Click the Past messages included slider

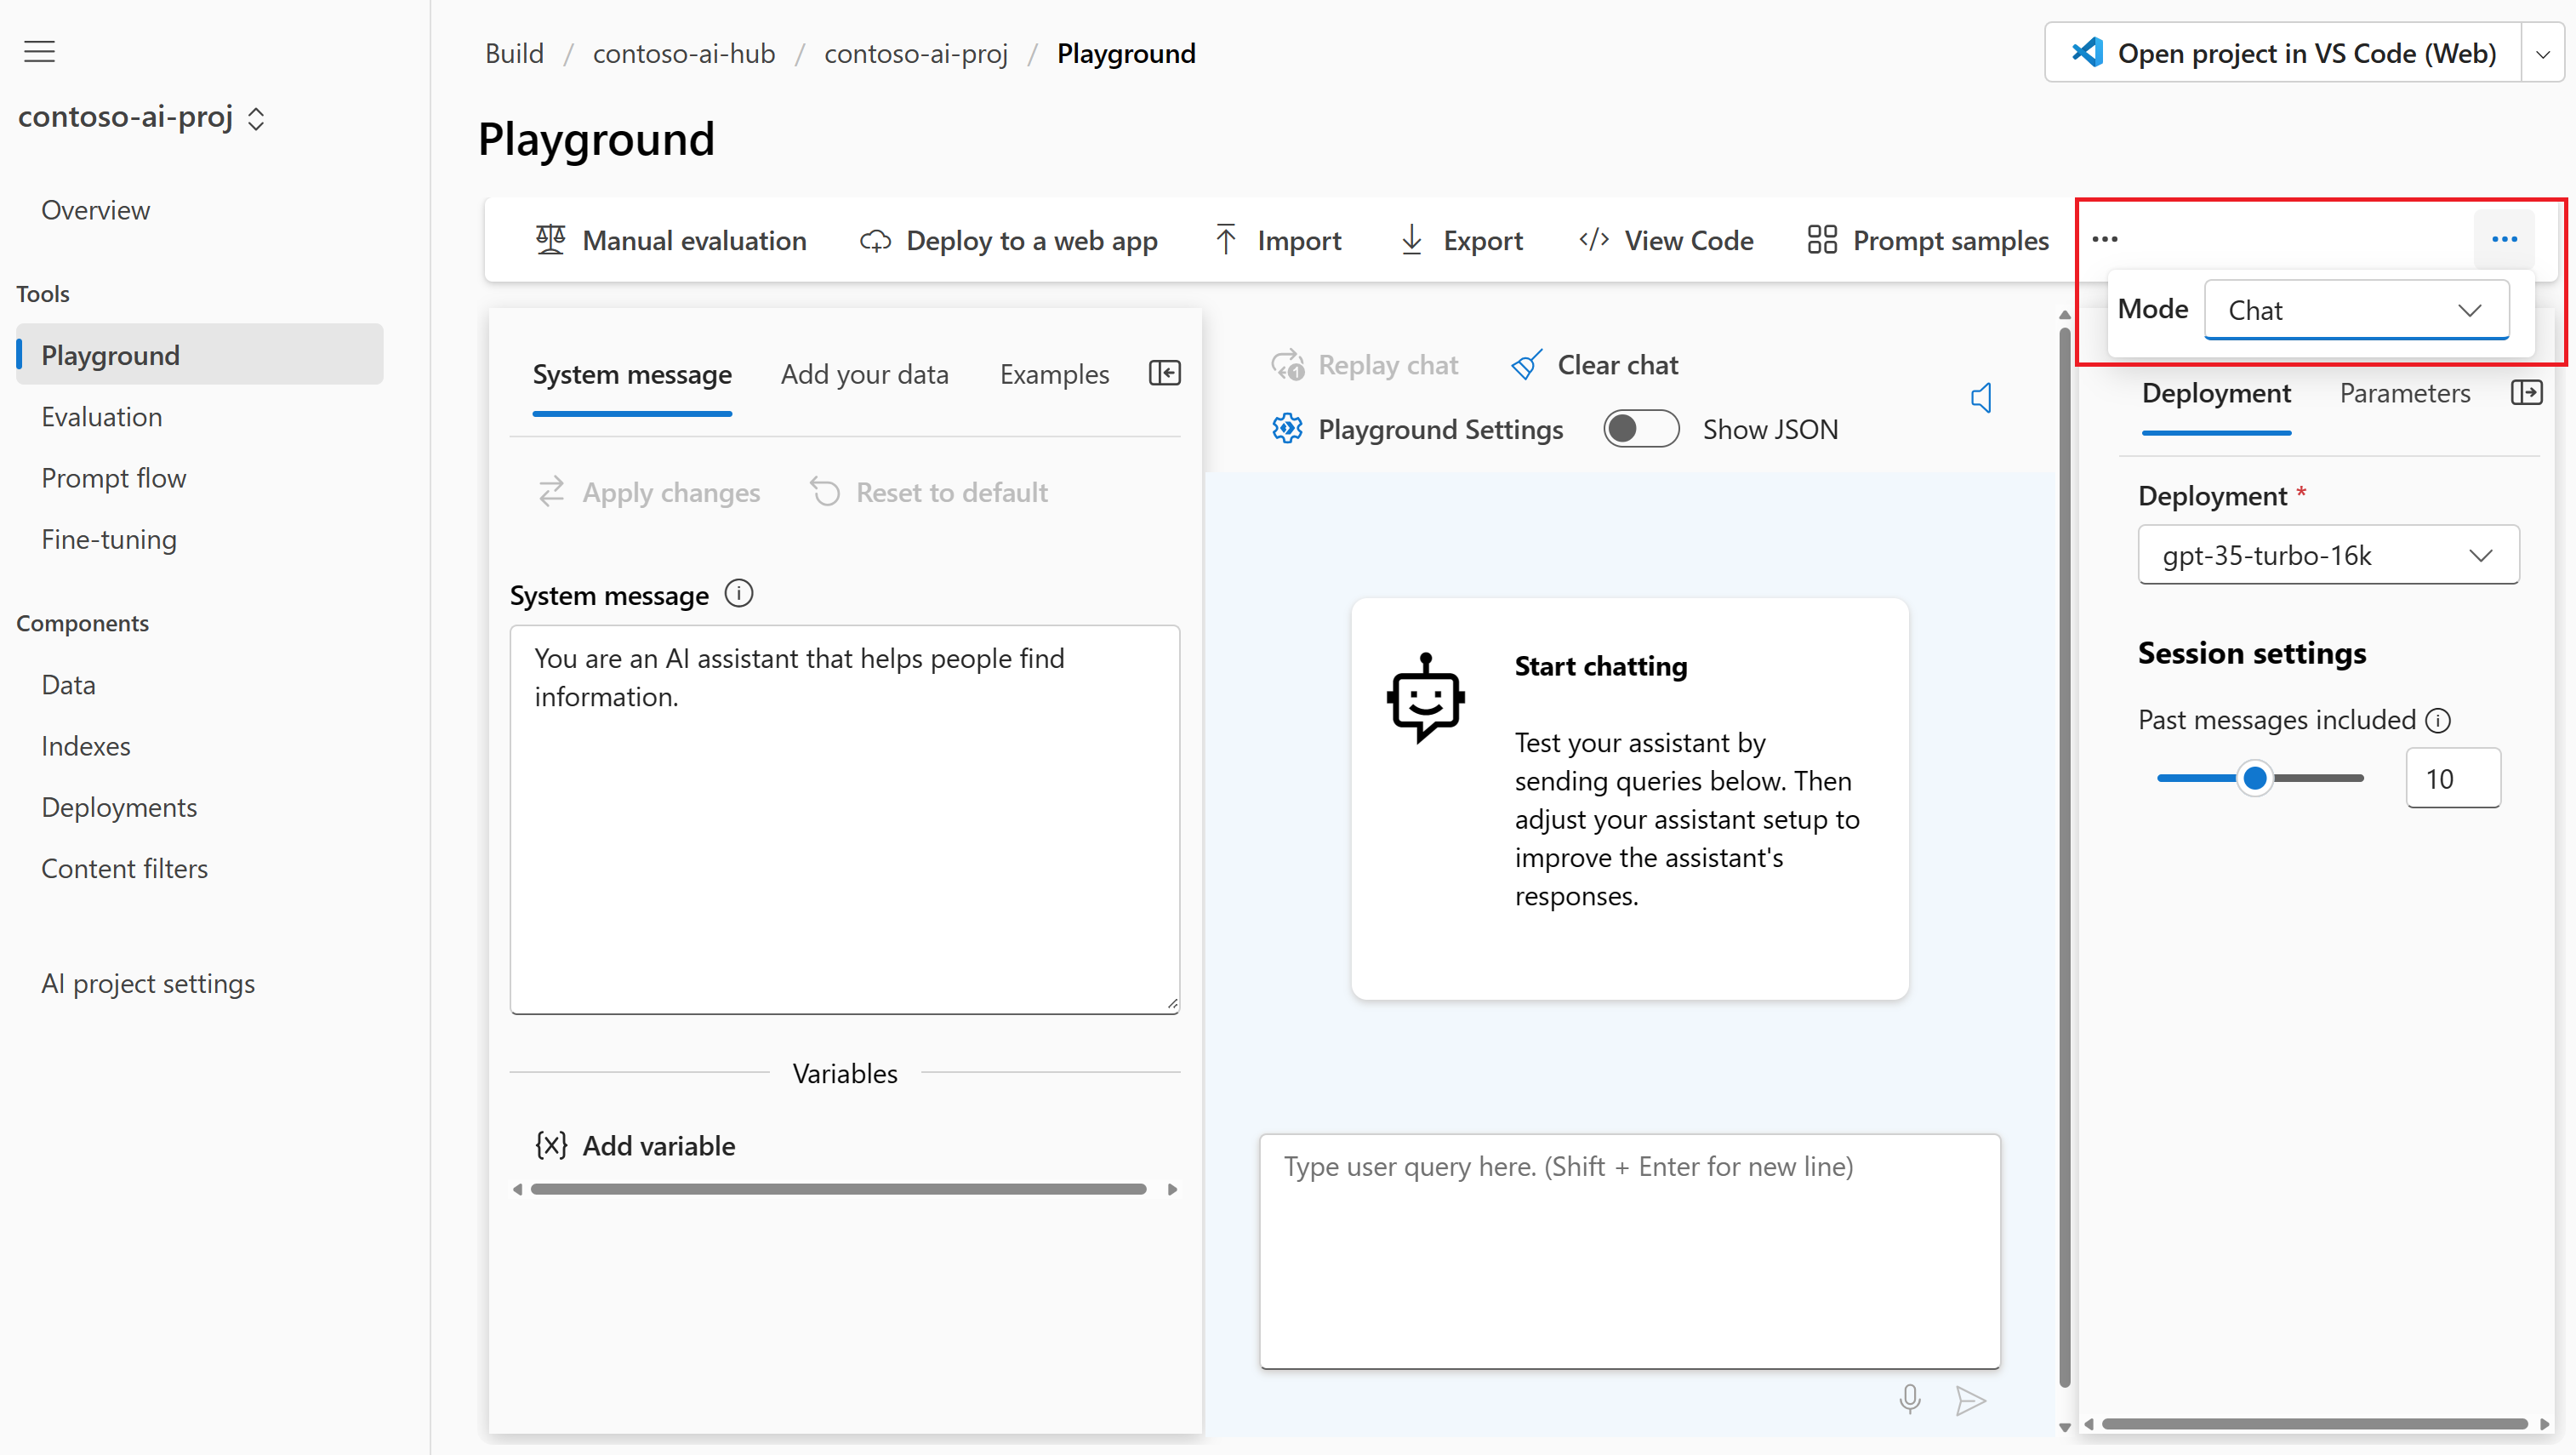2260,778
